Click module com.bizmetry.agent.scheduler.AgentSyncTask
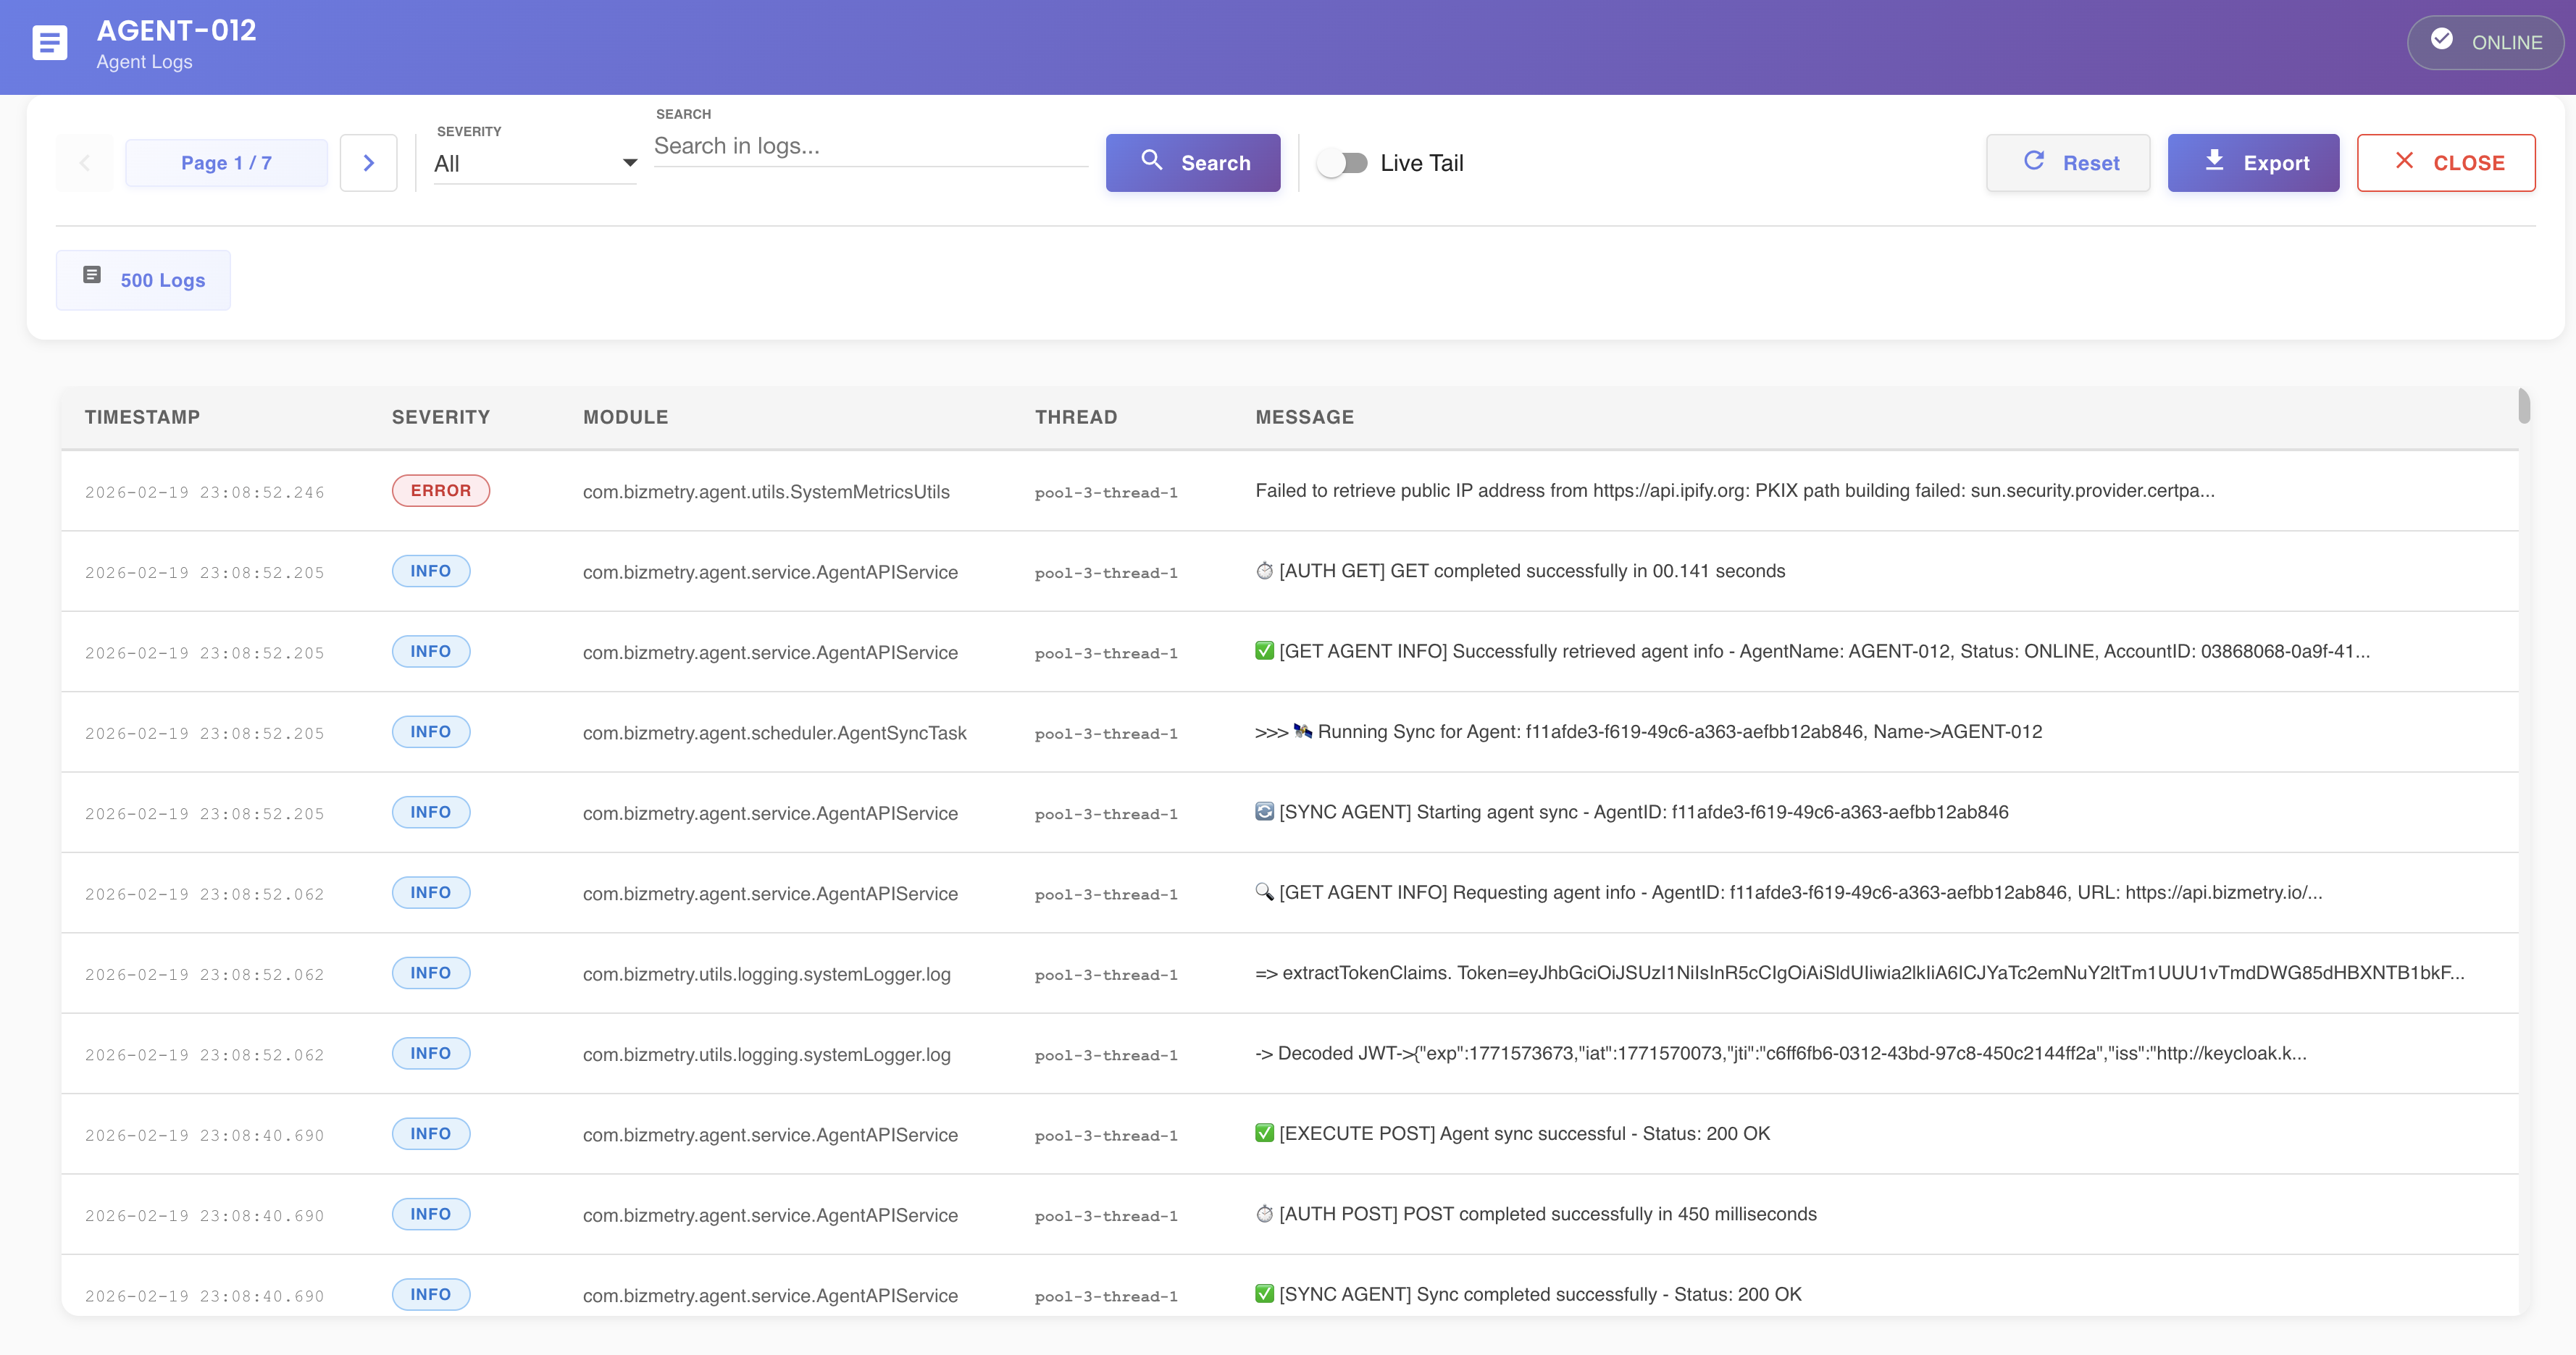Image resolution: width=2576 pixels, height=1355 pixels. 775,733
